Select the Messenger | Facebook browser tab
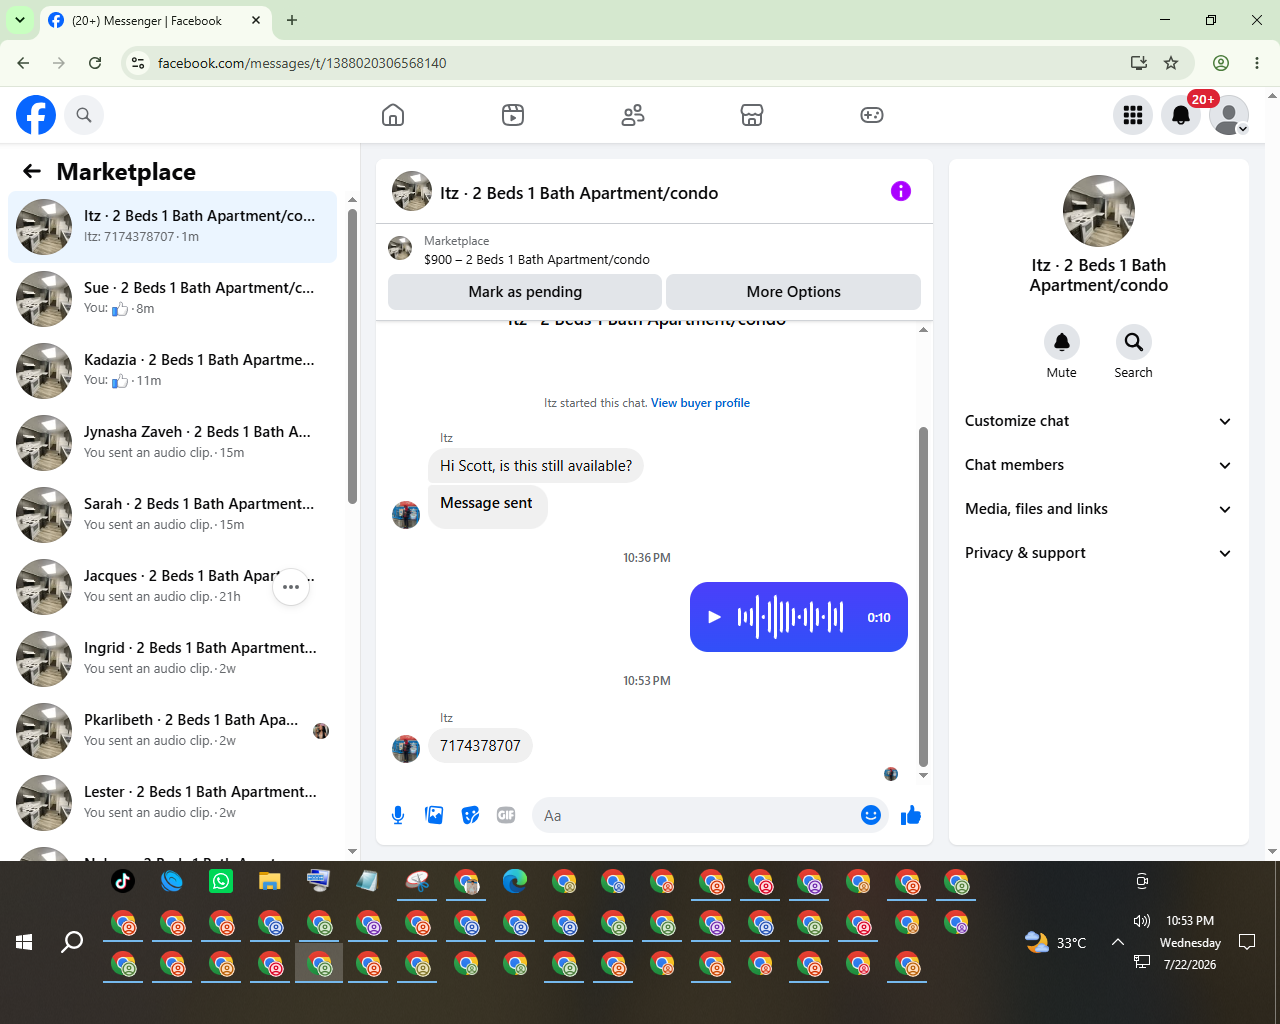The width and height of the screenshot is (1280, 1024). pos(155,20)
